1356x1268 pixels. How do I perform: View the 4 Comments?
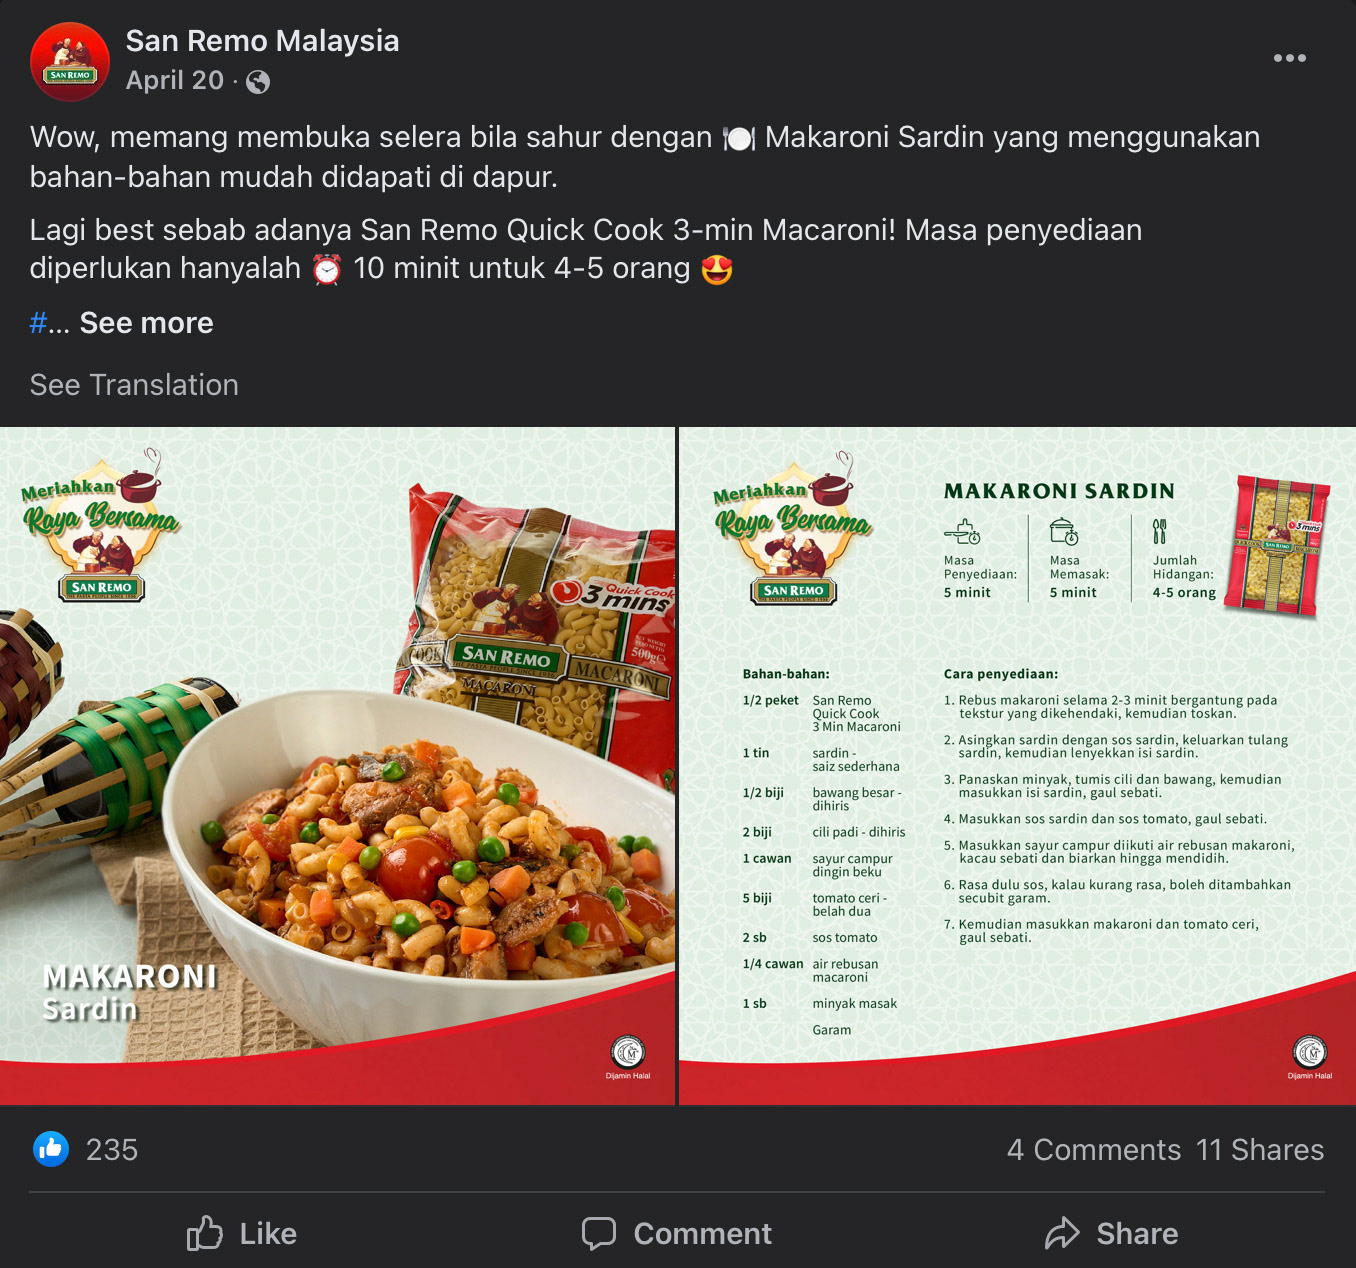click(x=1094, y=1150)
